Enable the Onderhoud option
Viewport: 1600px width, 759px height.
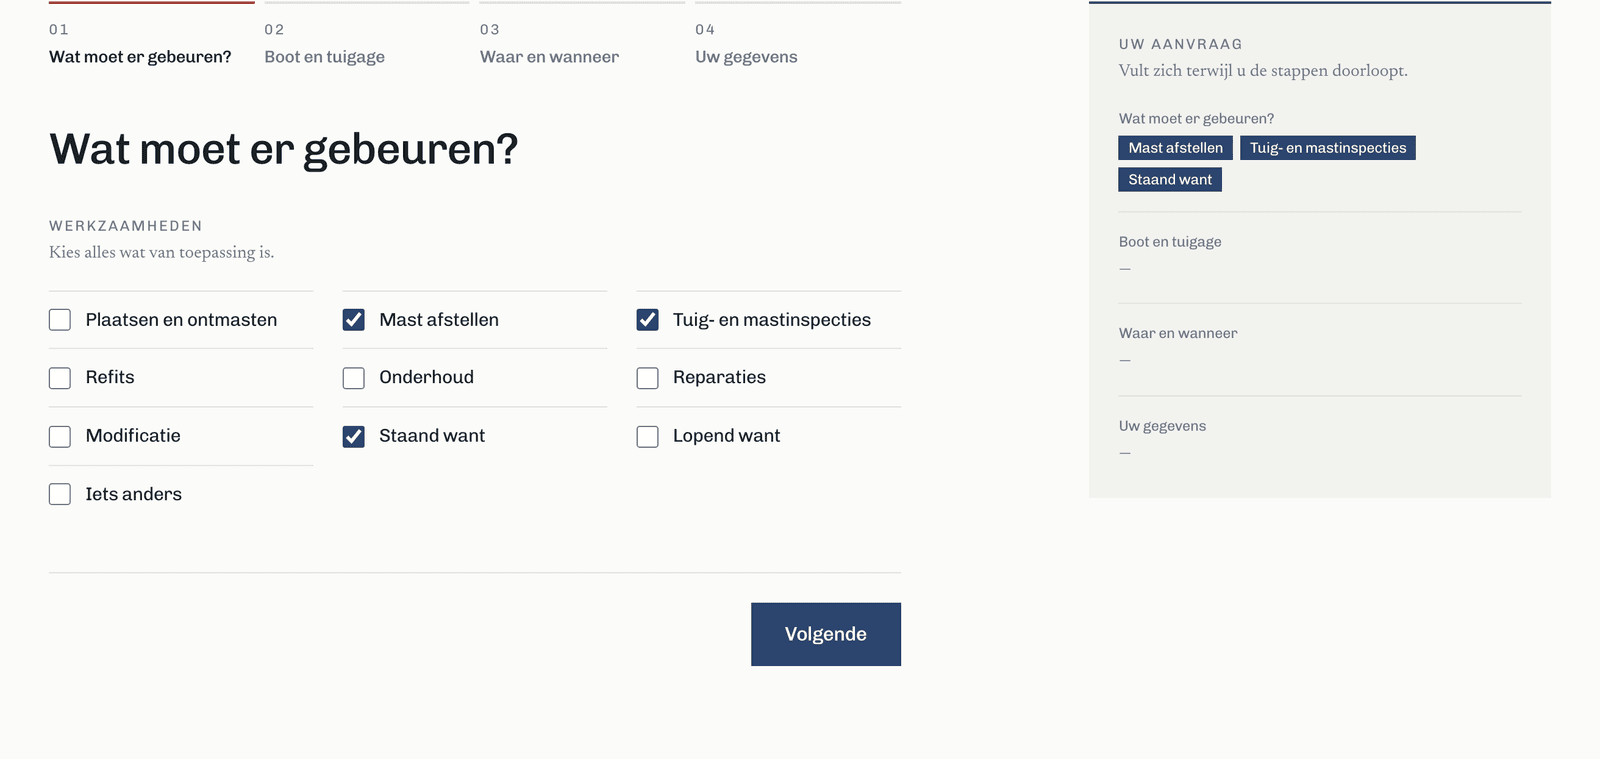(x=354, y=378)
